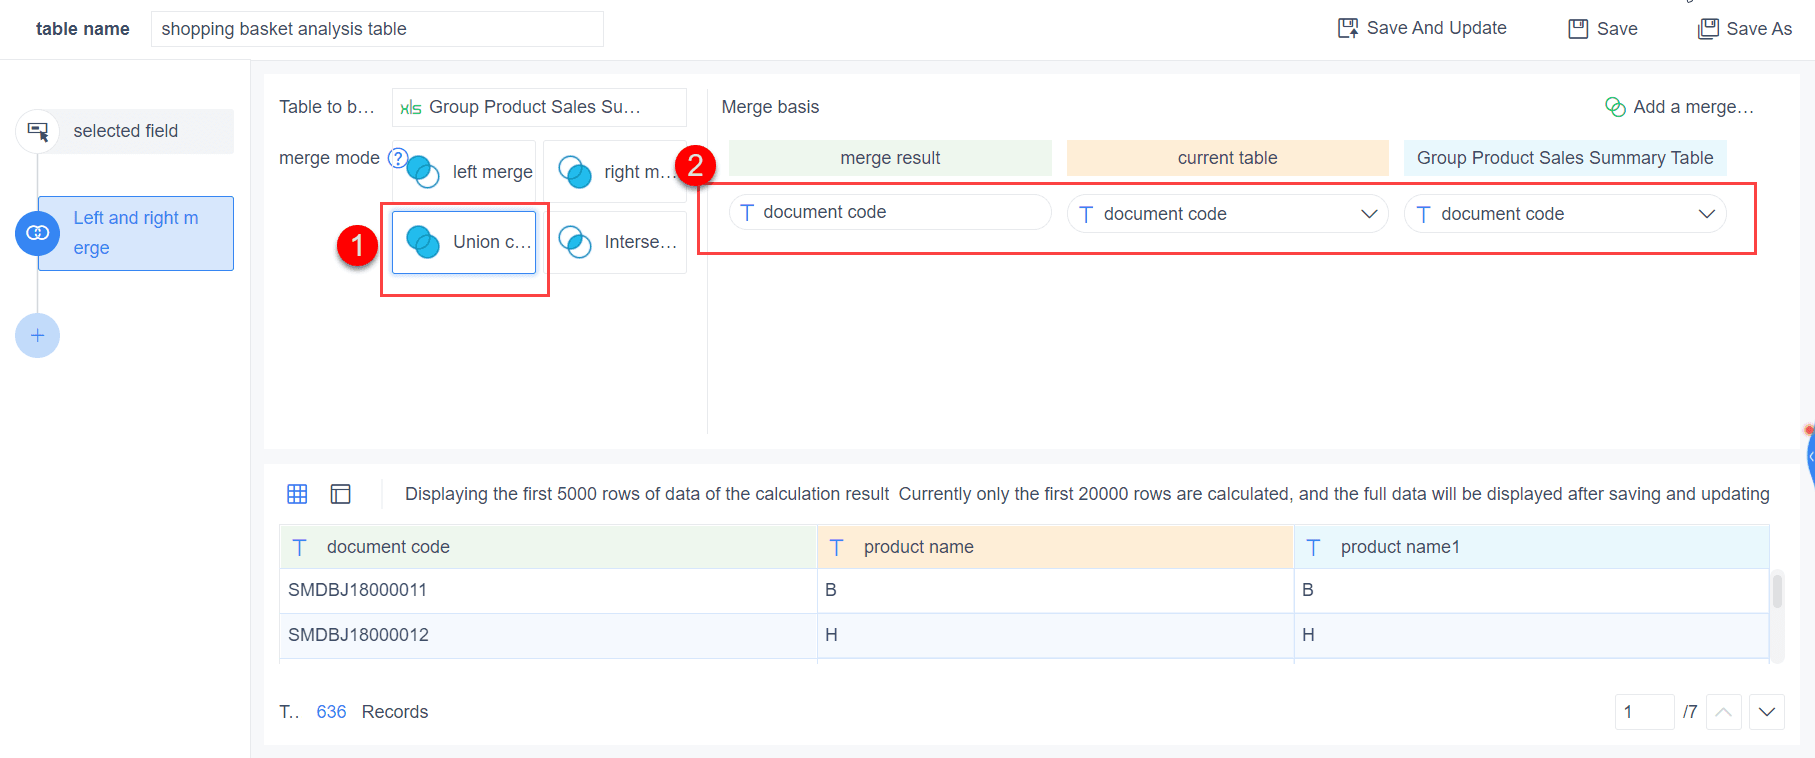Screen dimensions: 1815x758
Task: Click the Save And Update icon
Action: (1348, 28)
